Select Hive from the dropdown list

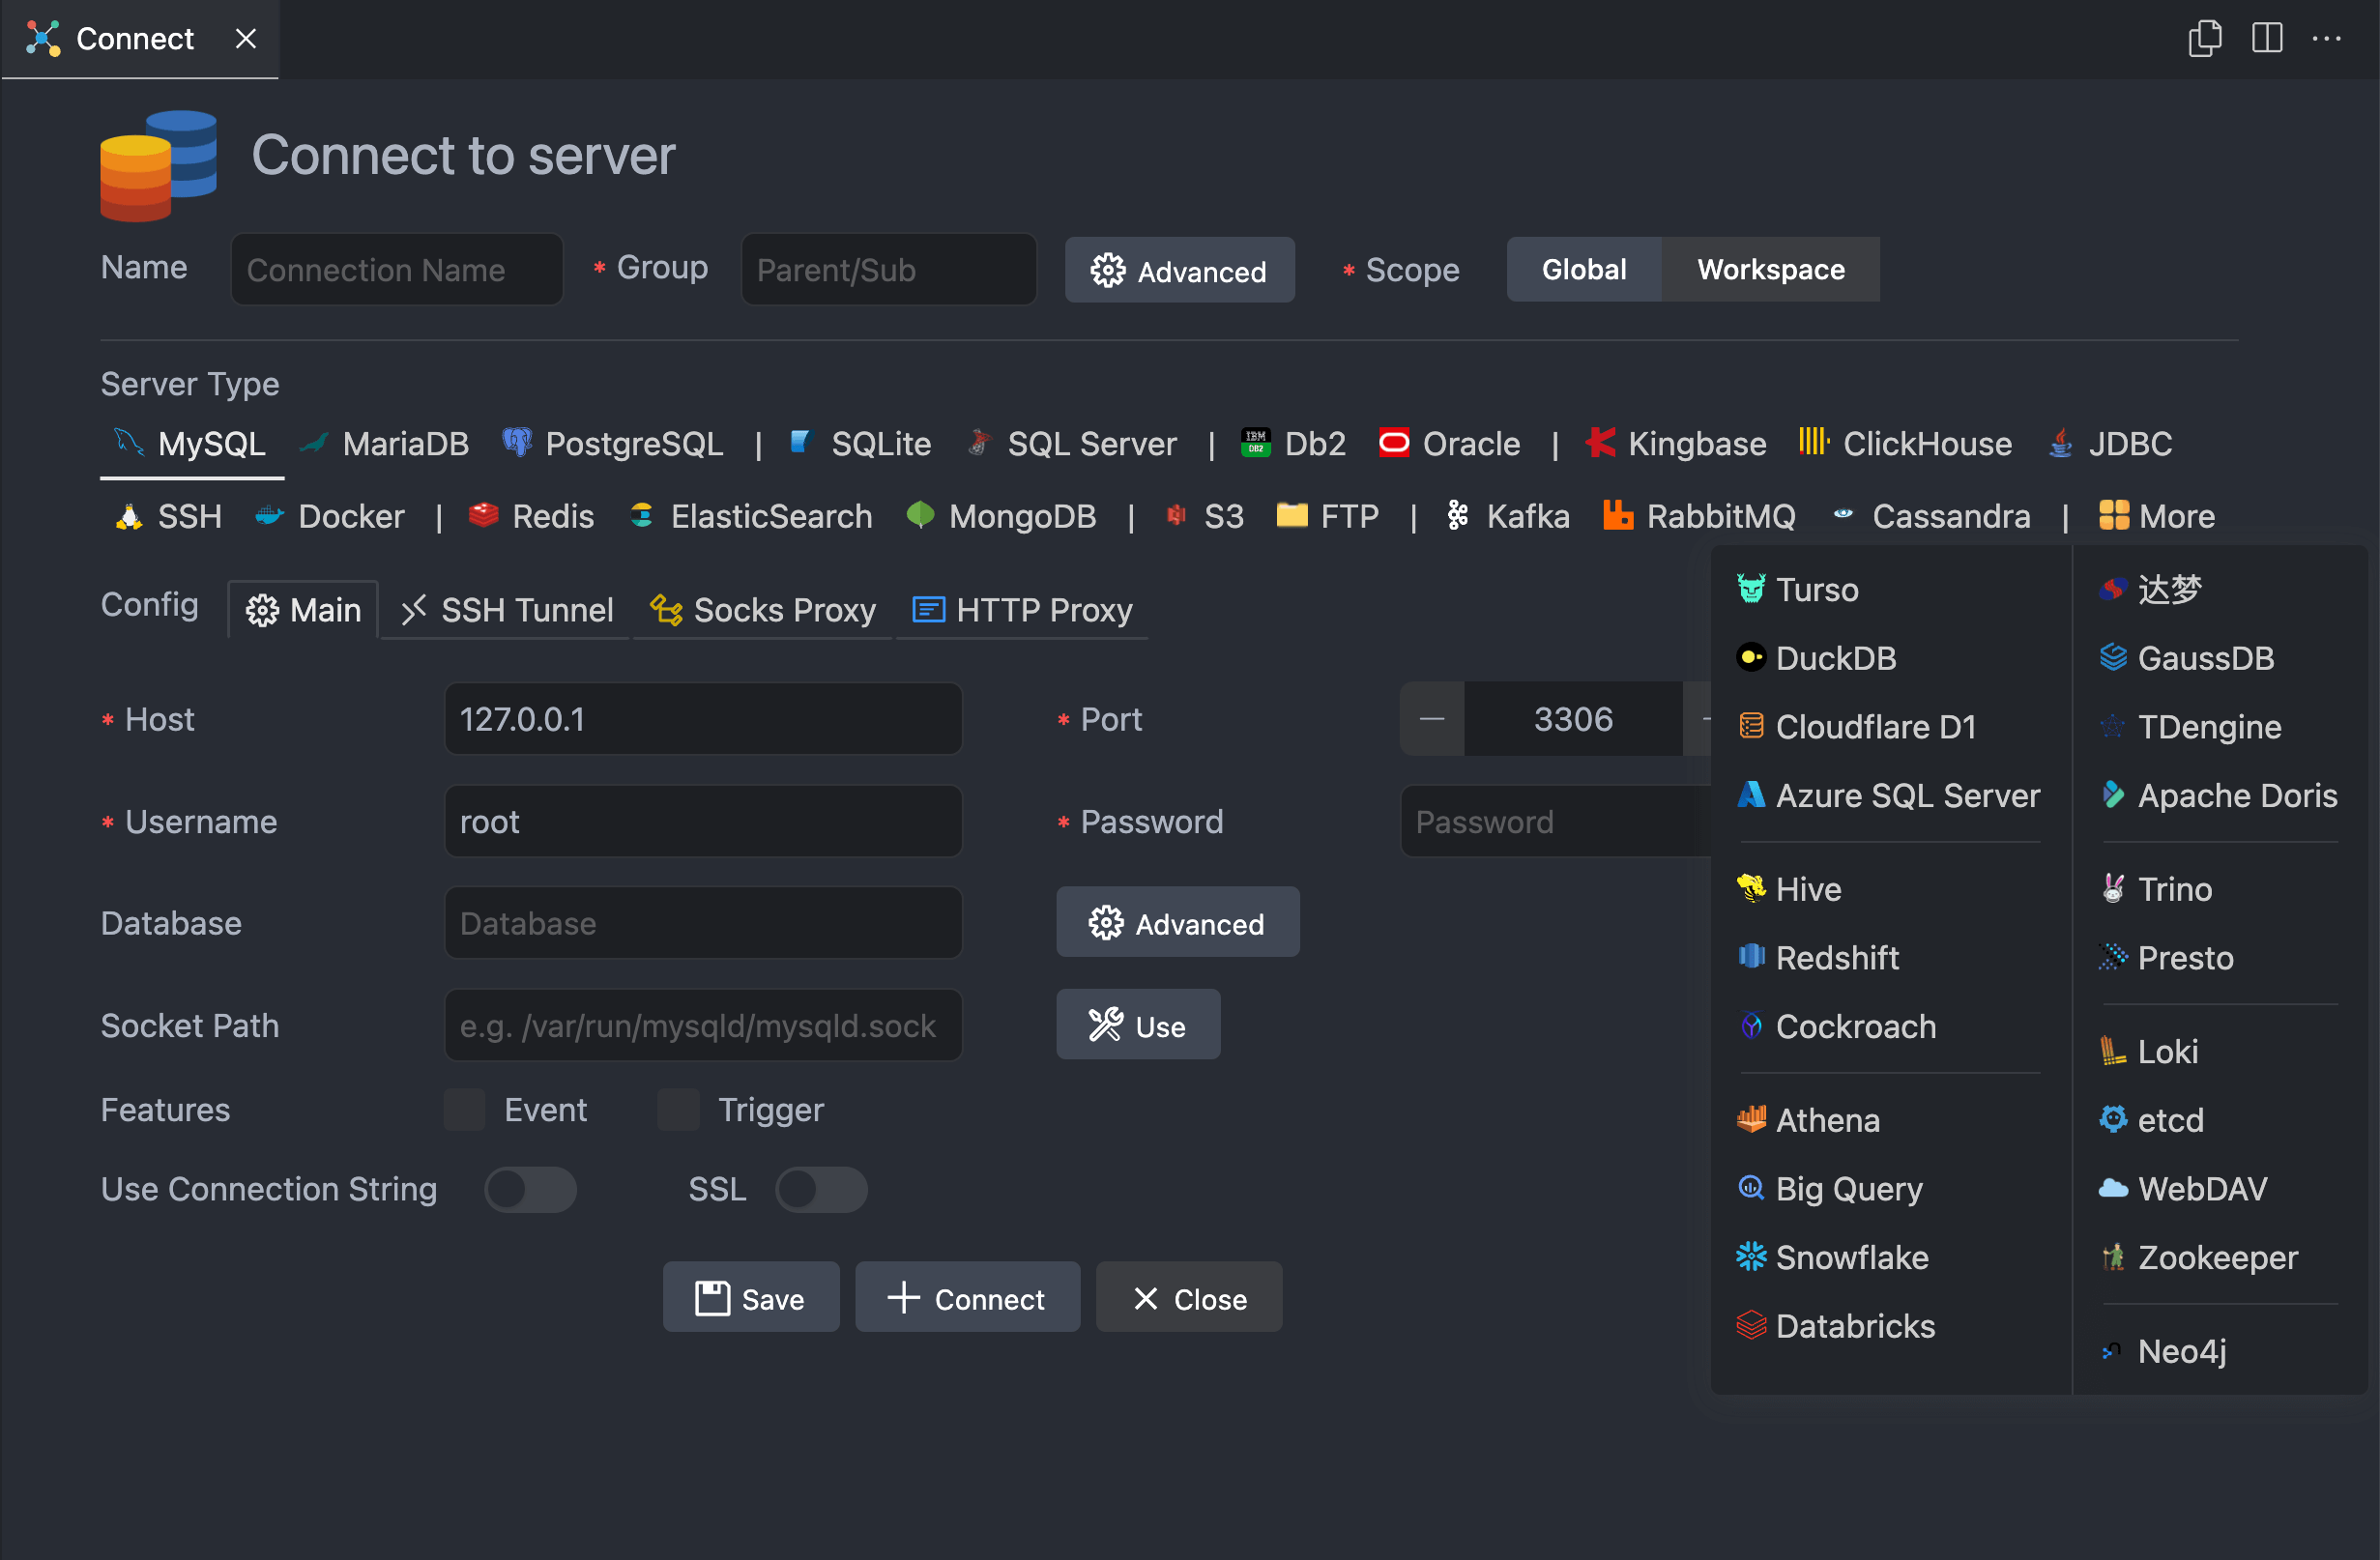[x=1789, y=889]
